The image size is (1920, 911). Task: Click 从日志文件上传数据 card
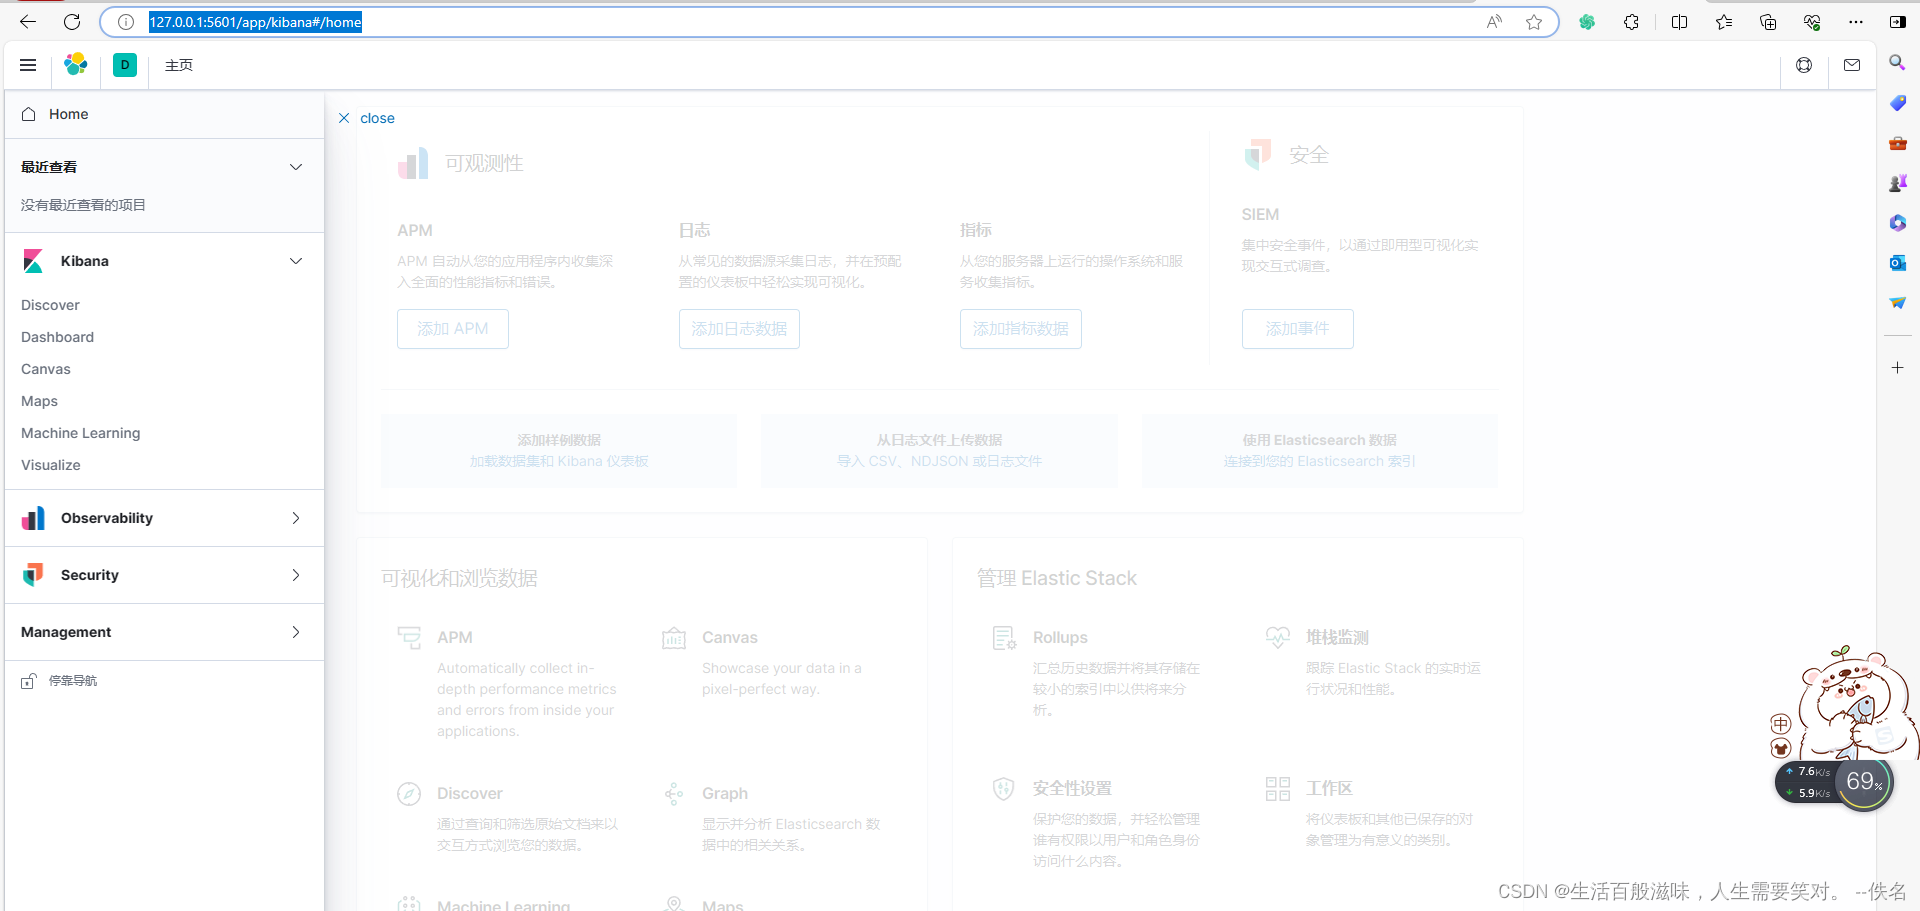940,451
